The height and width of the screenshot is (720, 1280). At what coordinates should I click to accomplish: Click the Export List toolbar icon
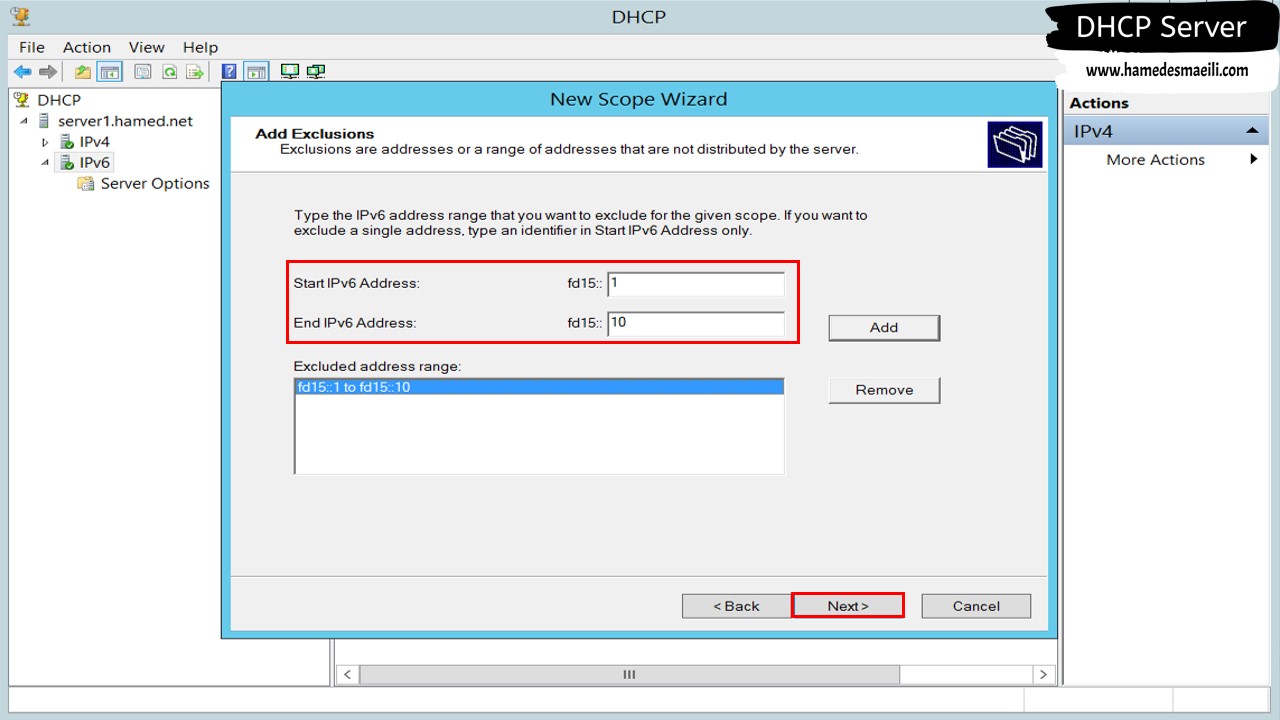click(195, 72)
